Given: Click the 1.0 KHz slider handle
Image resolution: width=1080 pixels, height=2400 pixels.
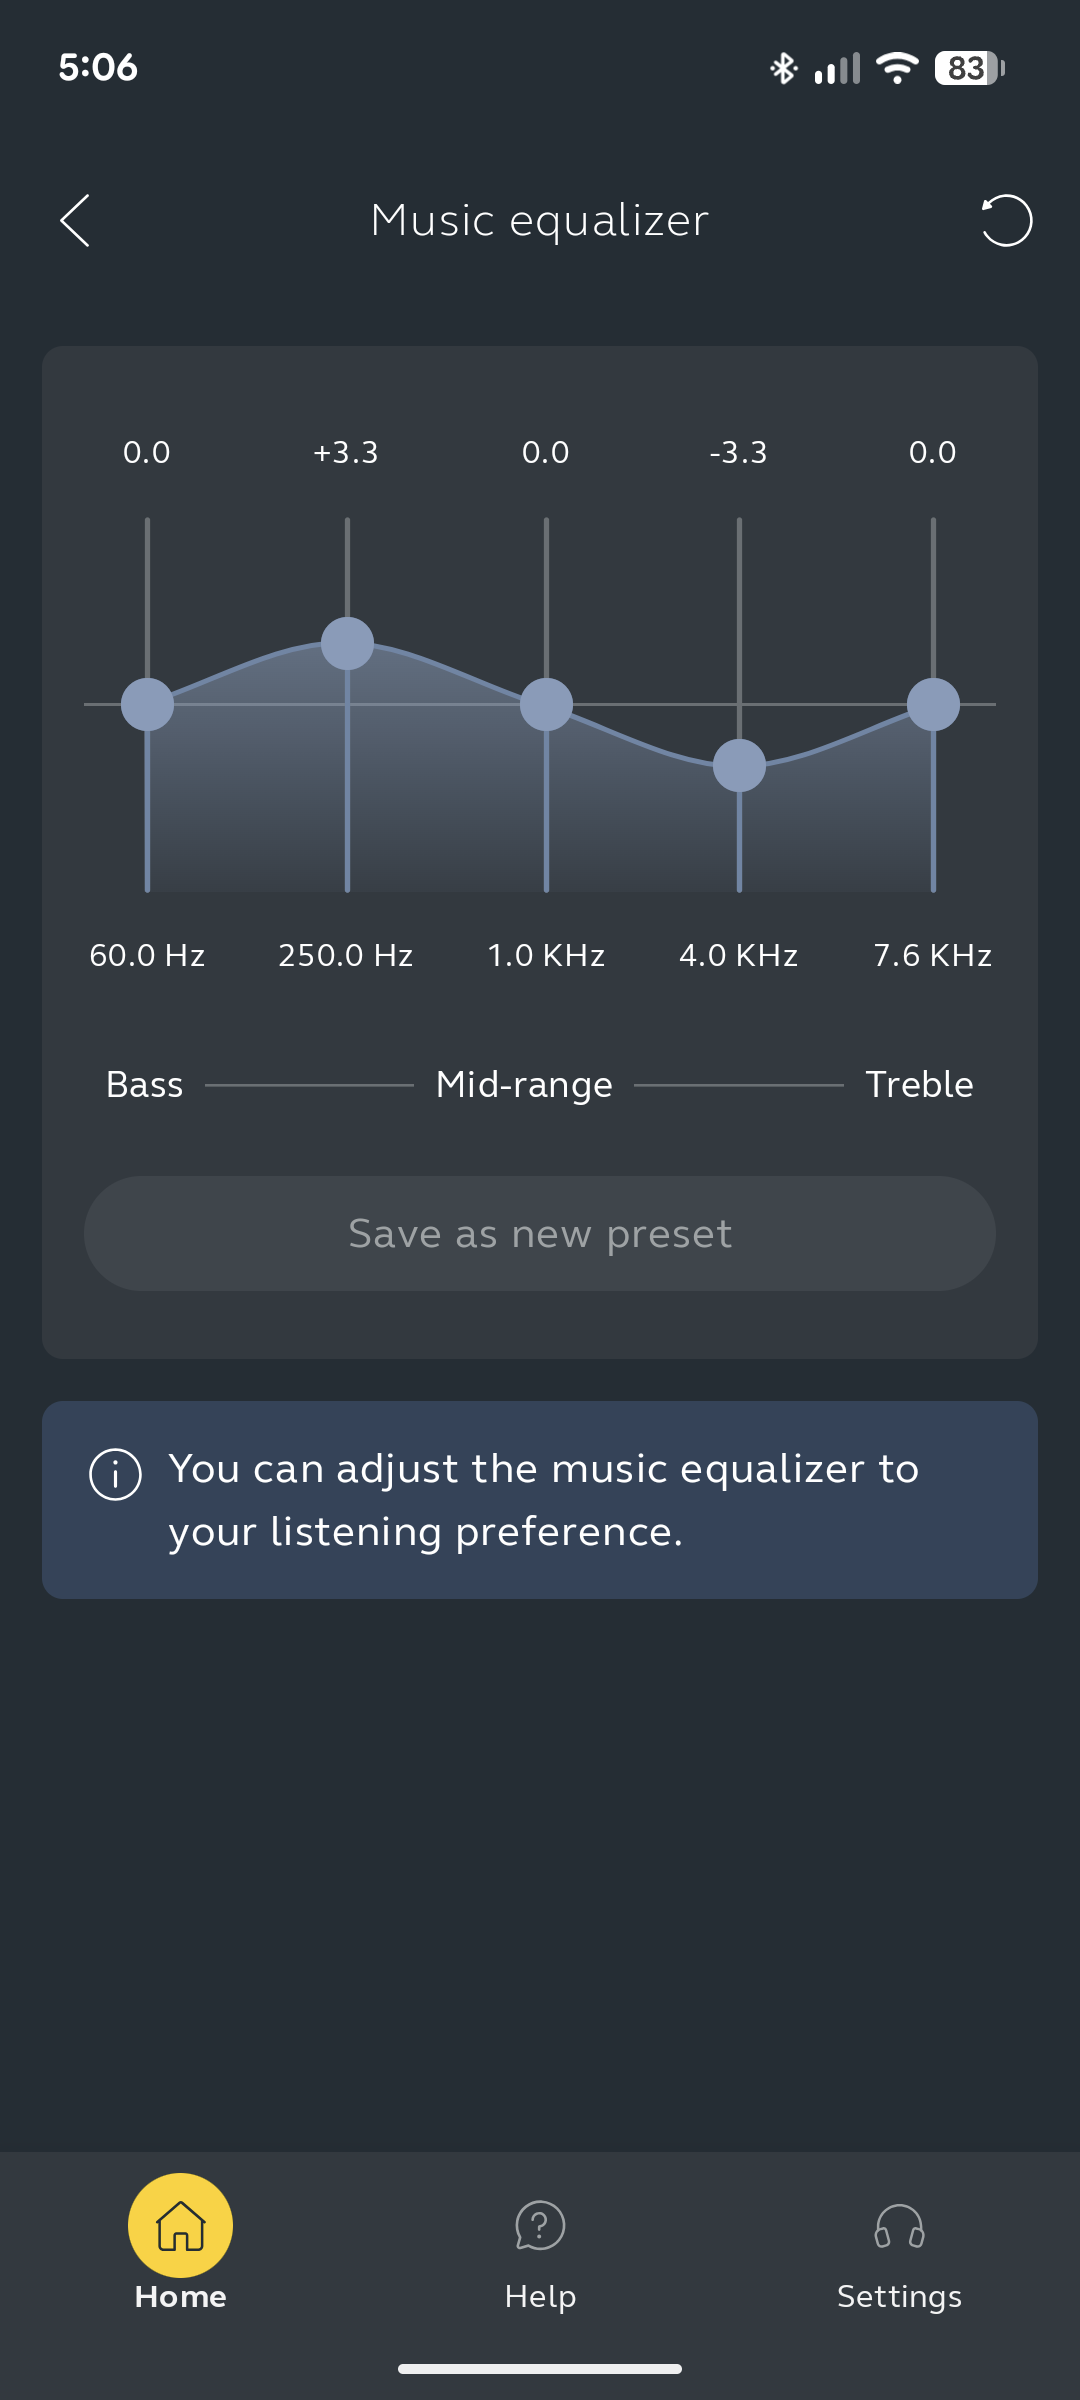Looking at the screenshot, I should point(546,705).
